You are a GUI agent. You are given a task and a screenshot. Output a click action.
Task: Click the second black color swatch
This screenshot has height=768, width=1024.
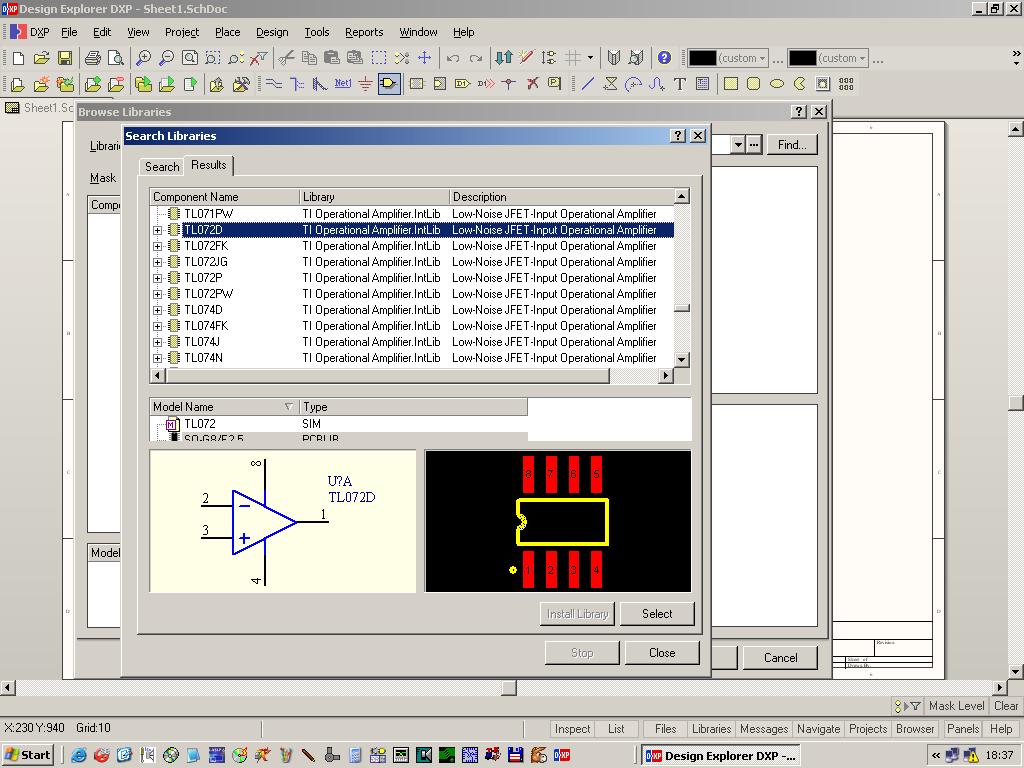[x=803, y=58]
